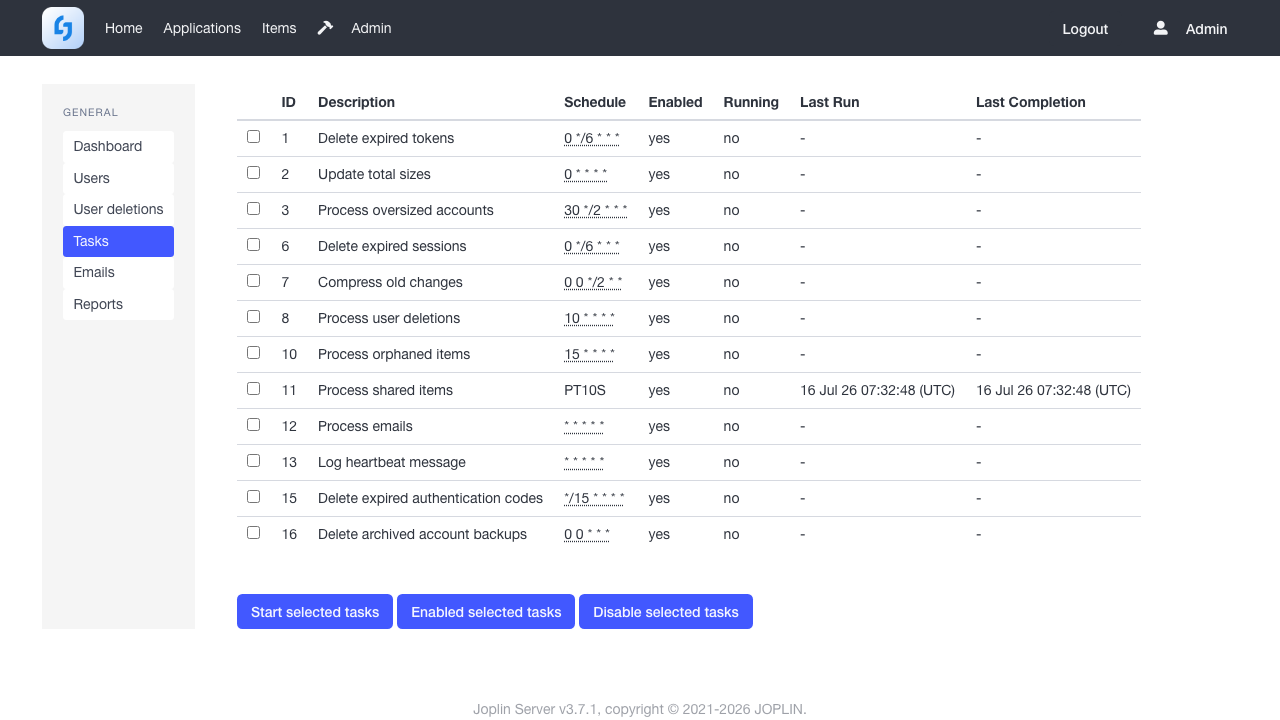The width and height of the screenshot is (1280, 720).
Task: Open the Dashboard sidebar item
Action: pos(118,146)
